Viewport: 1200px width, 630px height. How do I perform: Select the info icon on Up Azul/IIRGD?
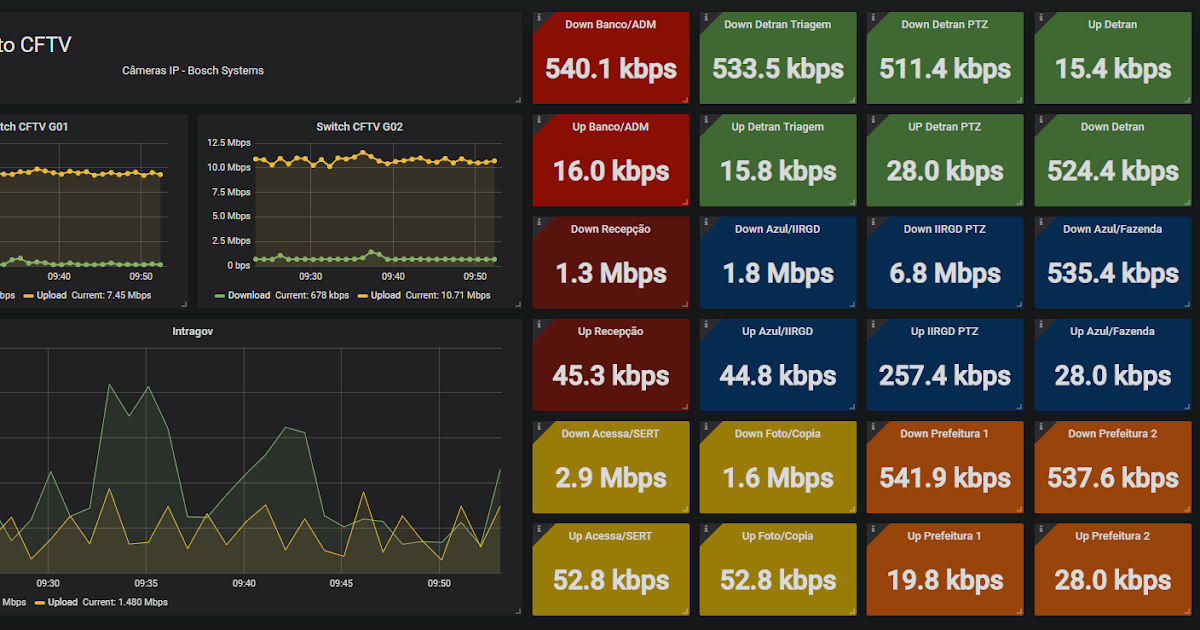706,324
